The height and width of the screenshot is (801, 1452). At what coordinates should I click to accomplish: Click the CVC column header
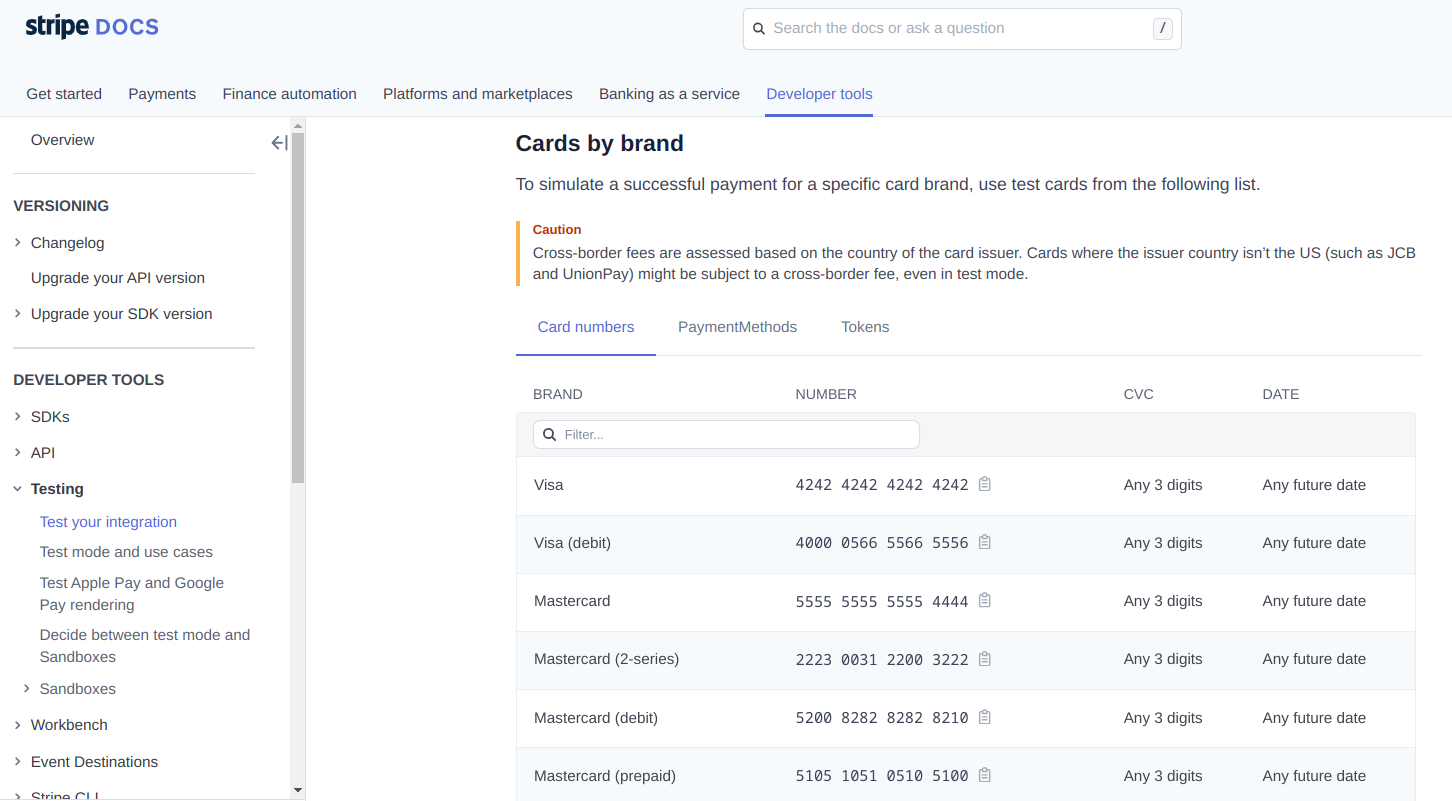pos(1139,394)
